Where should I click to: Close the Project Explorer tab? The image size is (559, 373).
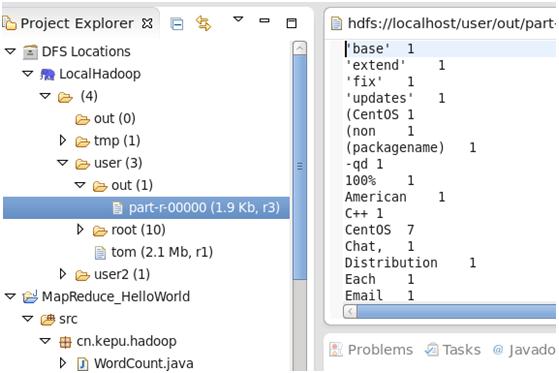pyautogui.click(x=147, y=24)
